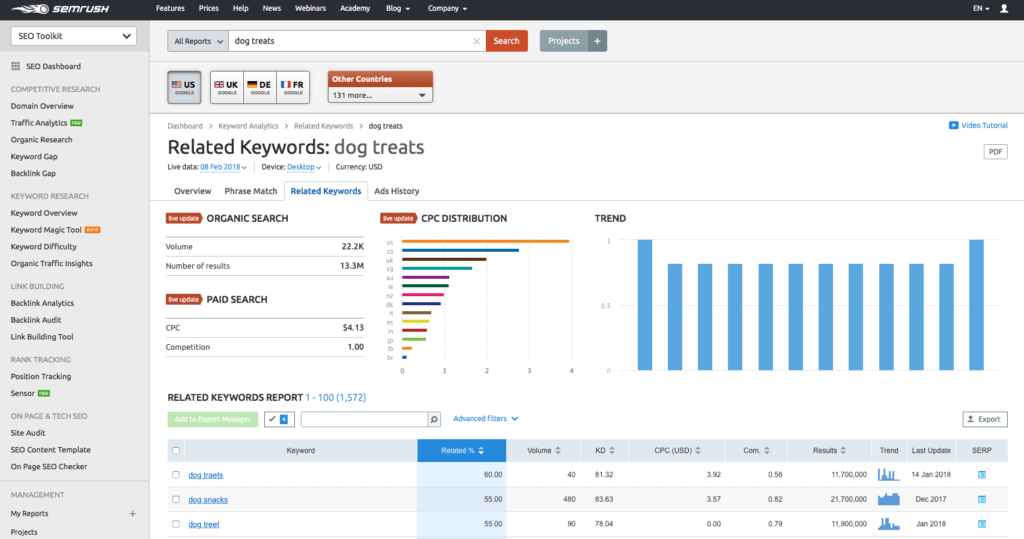Open Backlink Audit in the sidebar
Viewport: 1024px width, 539px height.
point(36,320)
